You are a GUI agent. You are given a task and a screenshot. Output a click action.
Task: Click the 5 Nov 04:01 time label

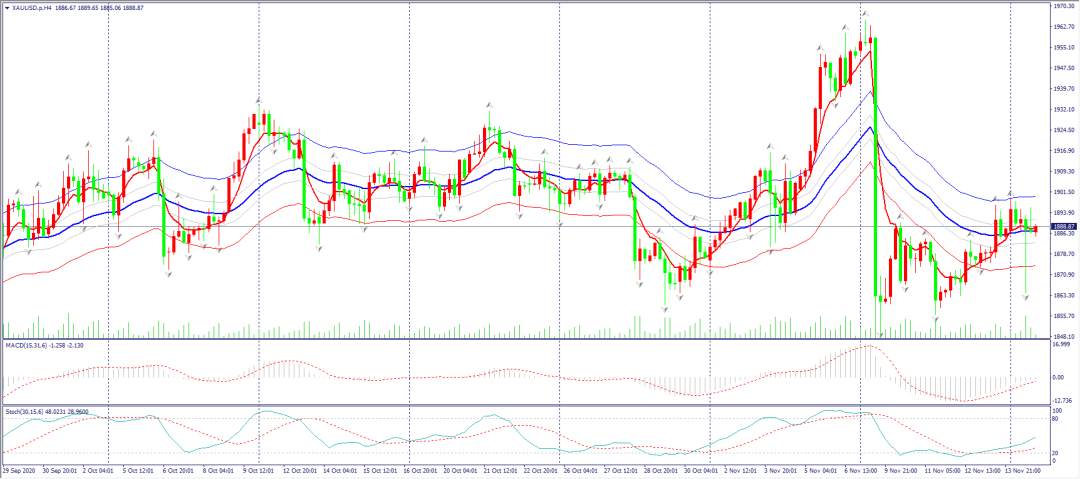tap(820, 469)
